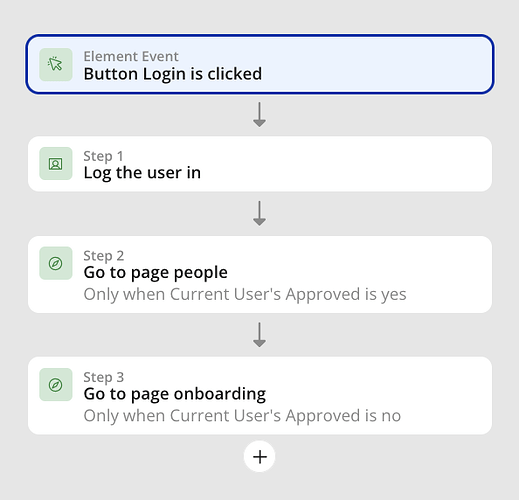The width and height of the screenshot is (519, 500).
Task: Click the 'Element Event' label
Action: tap(131, 56)
